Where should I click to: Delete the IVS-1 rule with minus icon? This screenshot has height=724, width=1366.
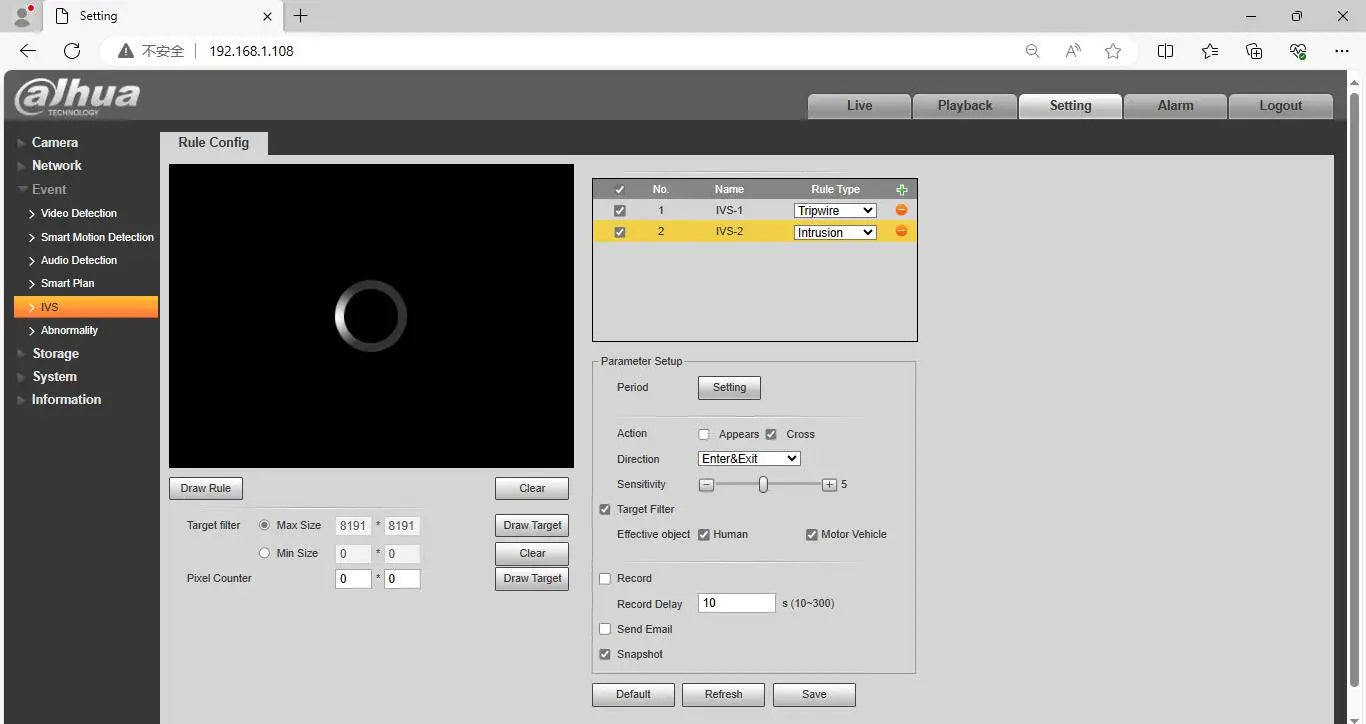(901, 210)
